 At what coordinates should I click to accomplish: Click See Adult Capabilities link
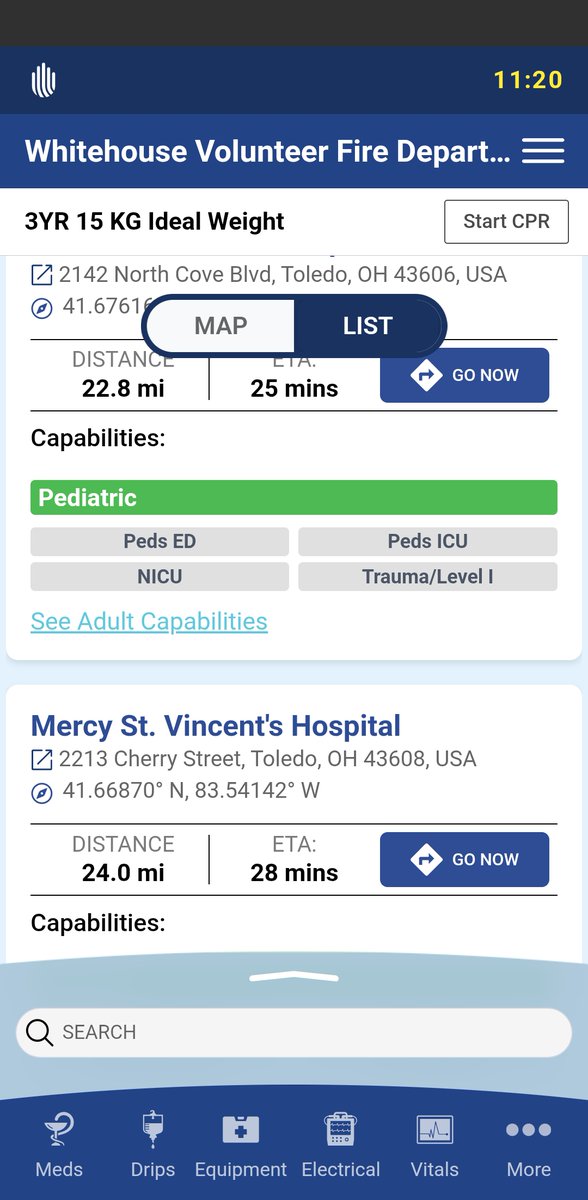tap(149, 621)
